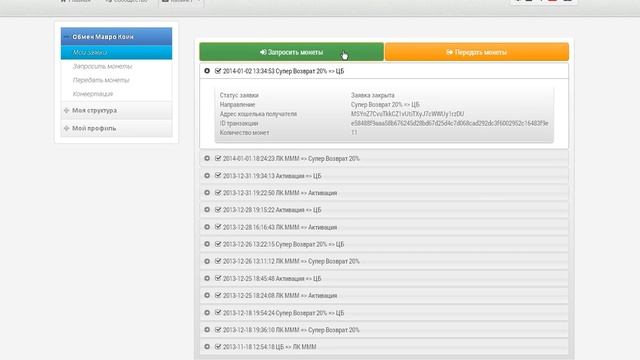This screenshot has width=640, height=360.
Task: Click check icon of 2013-12-26 13:11:12 request
Action: point(218,261)
